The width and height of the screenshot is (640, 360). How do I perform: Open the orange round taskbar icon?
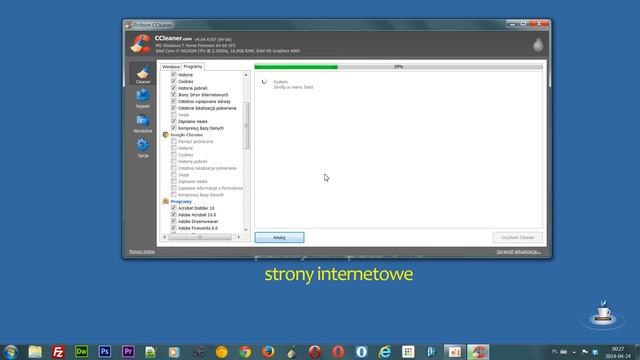click(x=222, y=352)
